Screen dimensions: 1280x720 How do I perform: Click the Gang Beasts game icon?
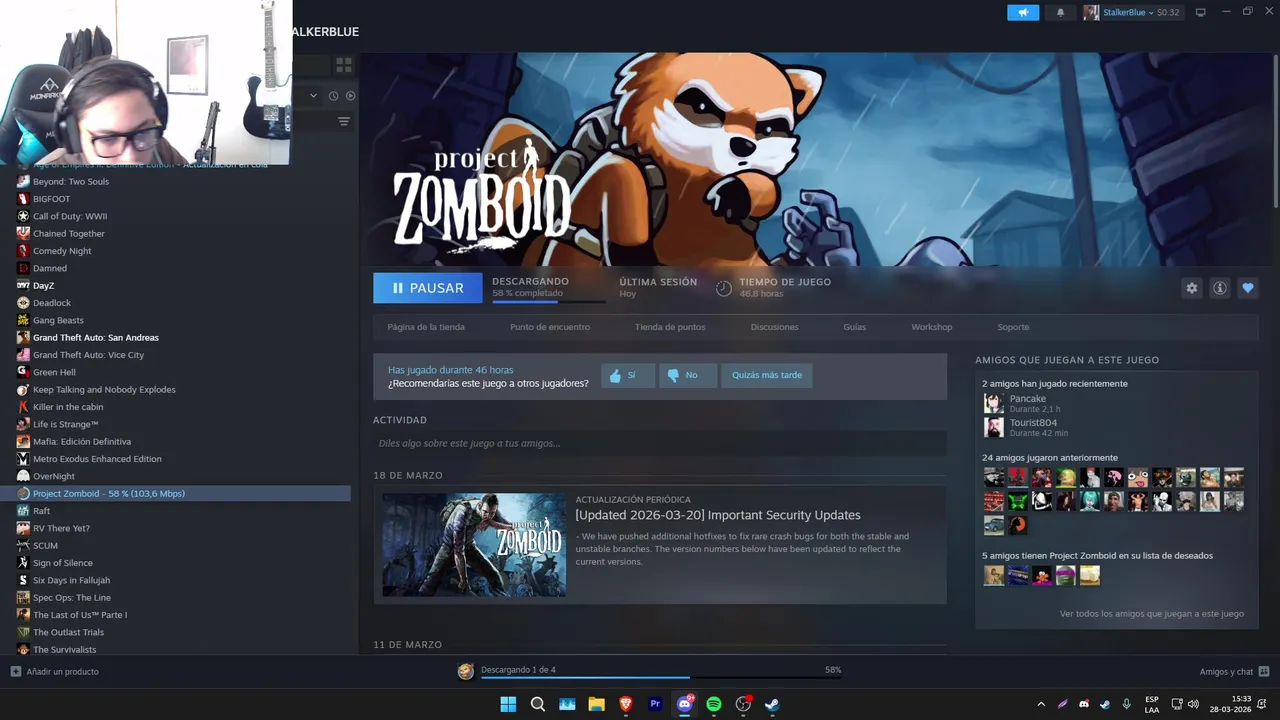24,320
